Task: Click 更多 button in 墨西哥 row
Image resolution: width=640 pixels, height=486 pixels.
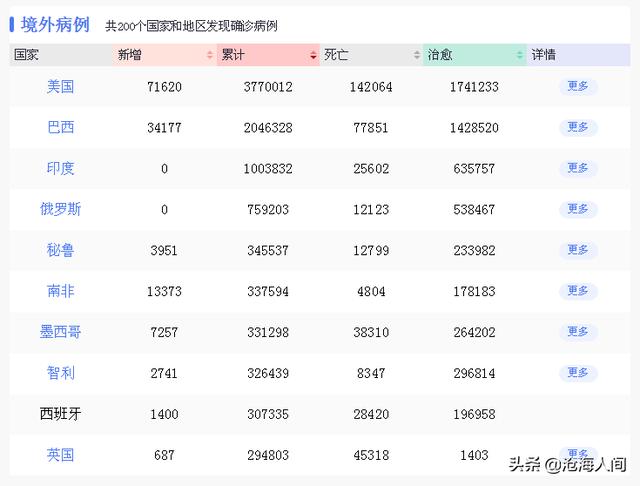Action: (578, 332)
